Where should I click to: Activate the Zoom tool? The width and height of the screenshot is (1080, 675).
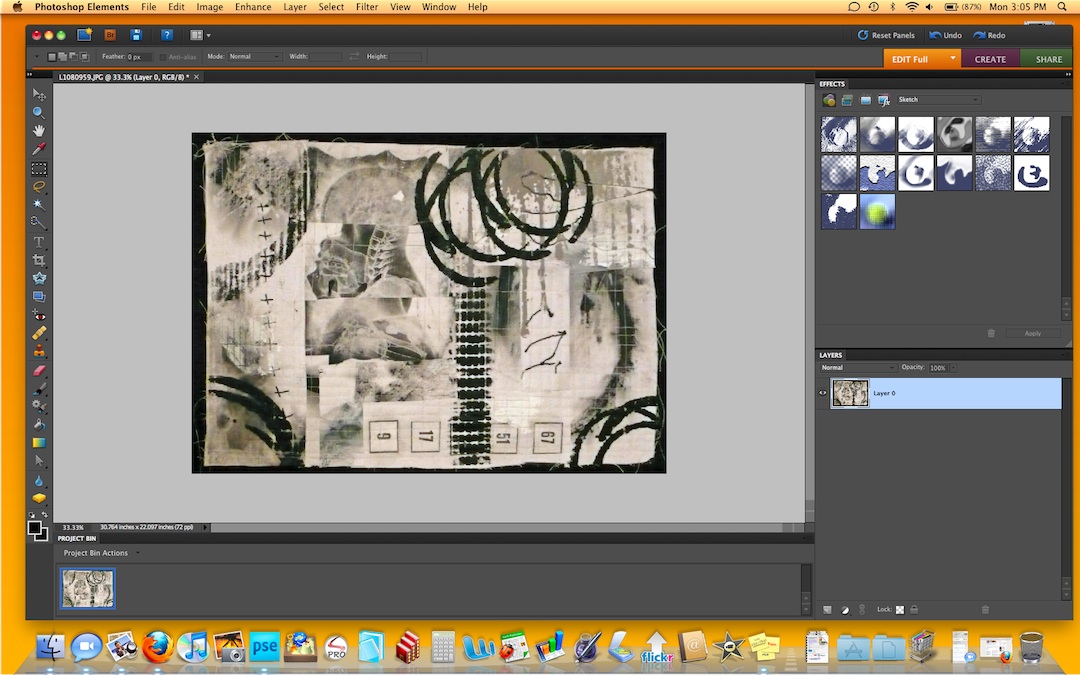click(39, 113)
